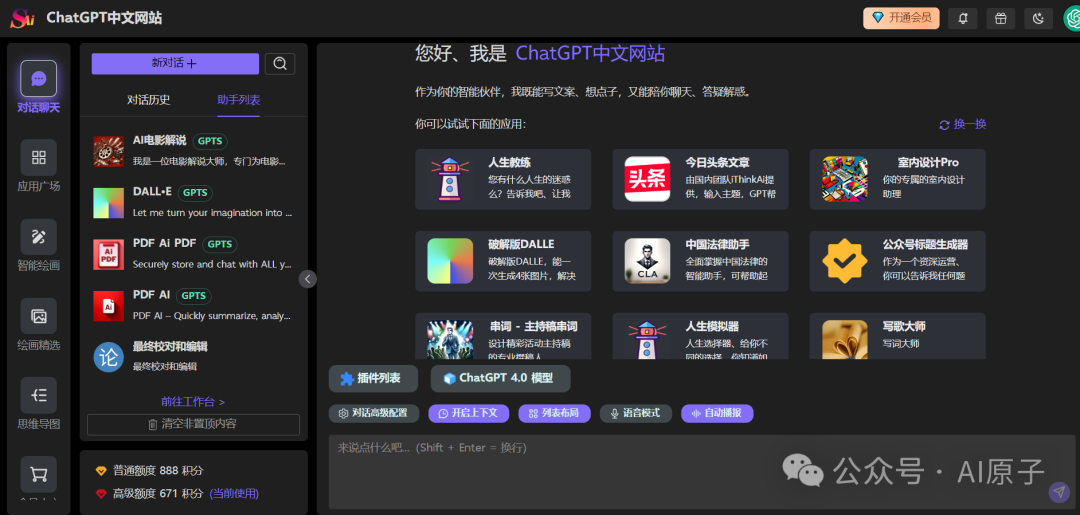Click the DALL•E gradient assistant icon
This screenshot has height=515, width=1080.
[x=108, y=202]
